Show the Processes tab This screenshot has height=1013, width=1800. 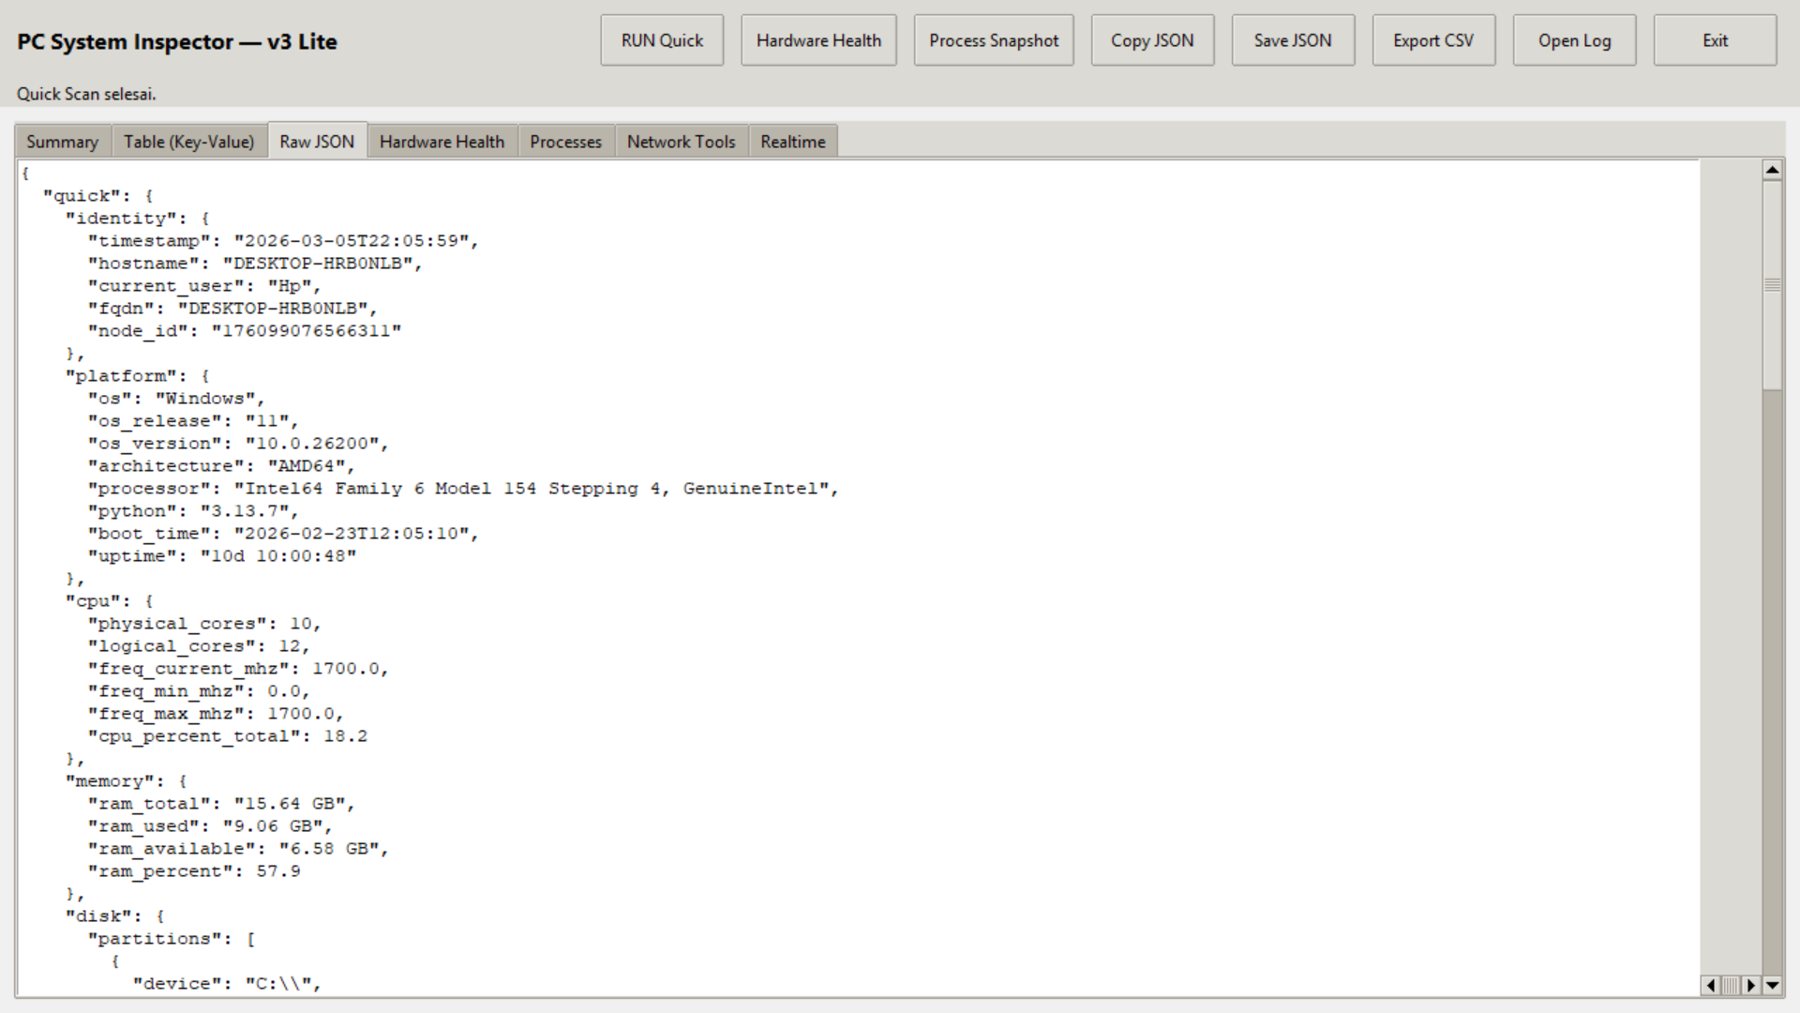pos(565,142)
